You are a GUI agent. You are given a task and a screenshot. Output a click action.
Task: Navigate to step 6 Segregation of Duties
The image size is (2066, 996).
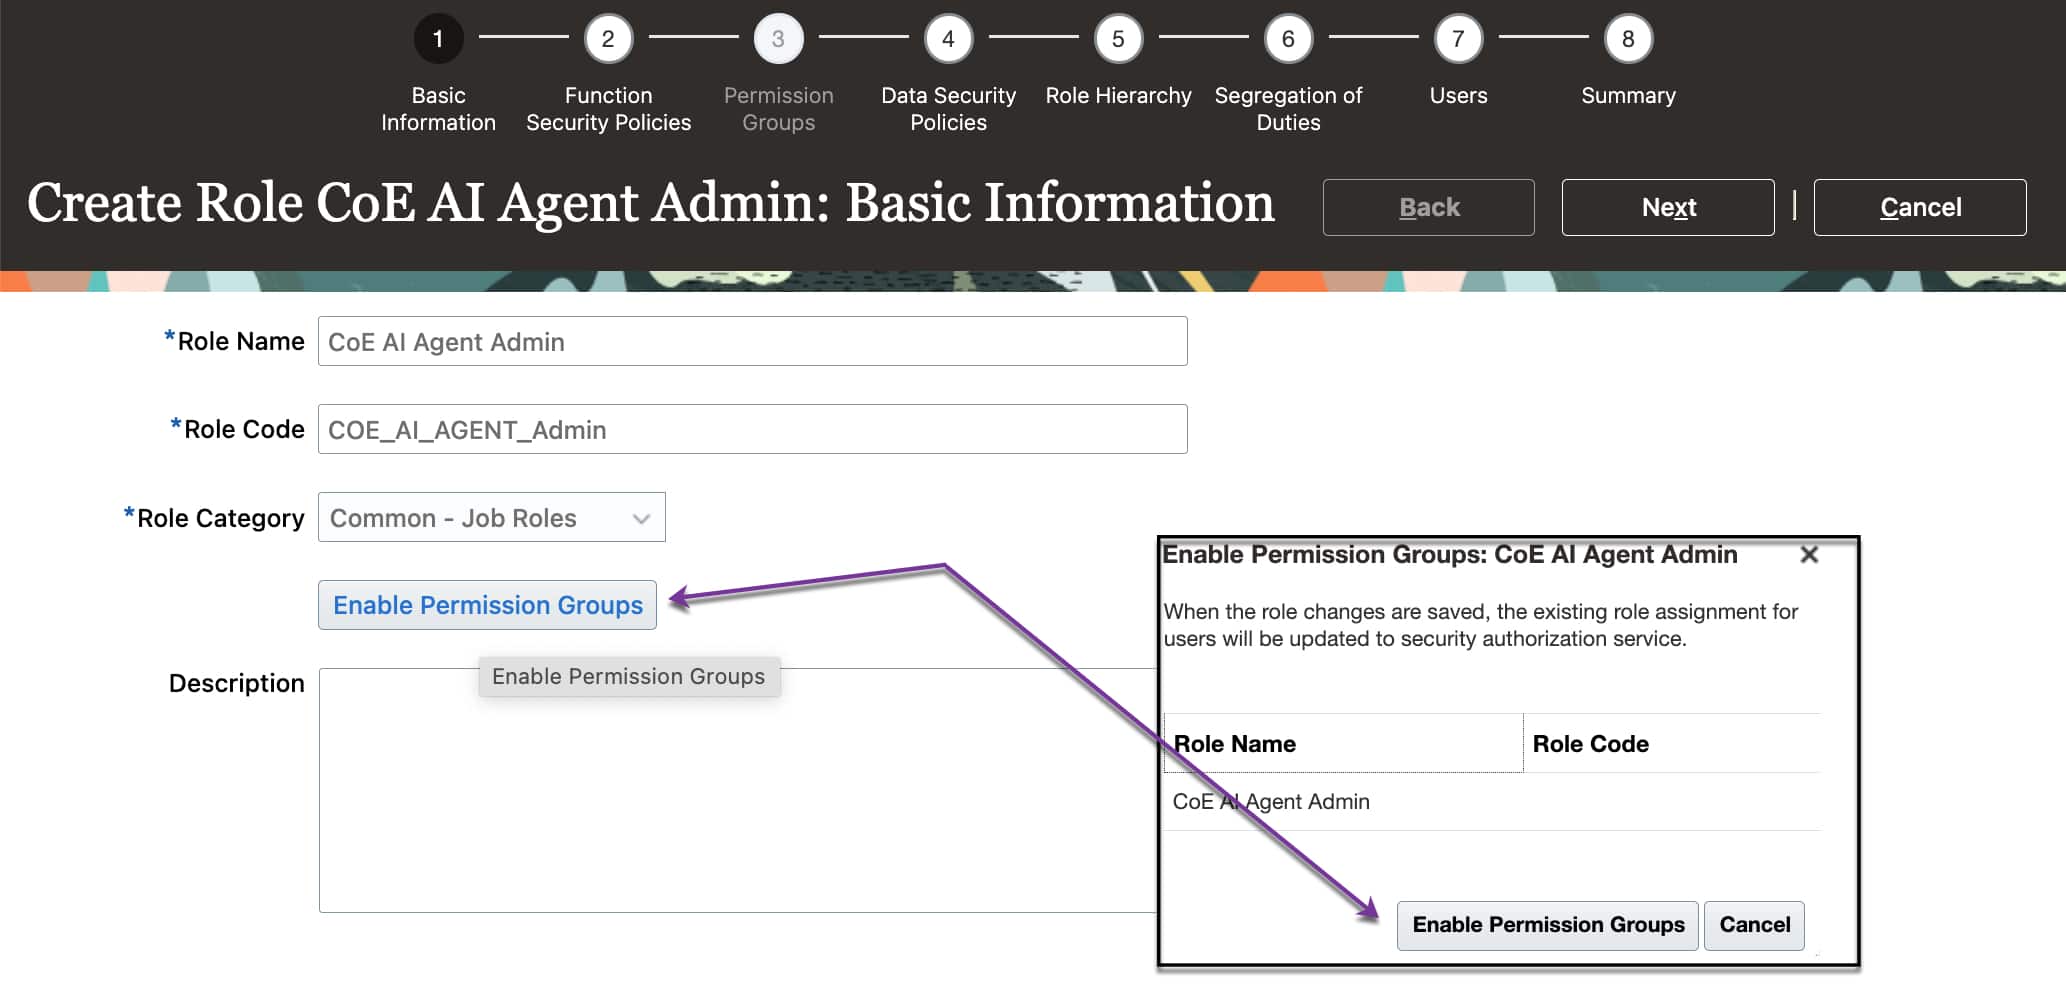tap(1288, 39)
